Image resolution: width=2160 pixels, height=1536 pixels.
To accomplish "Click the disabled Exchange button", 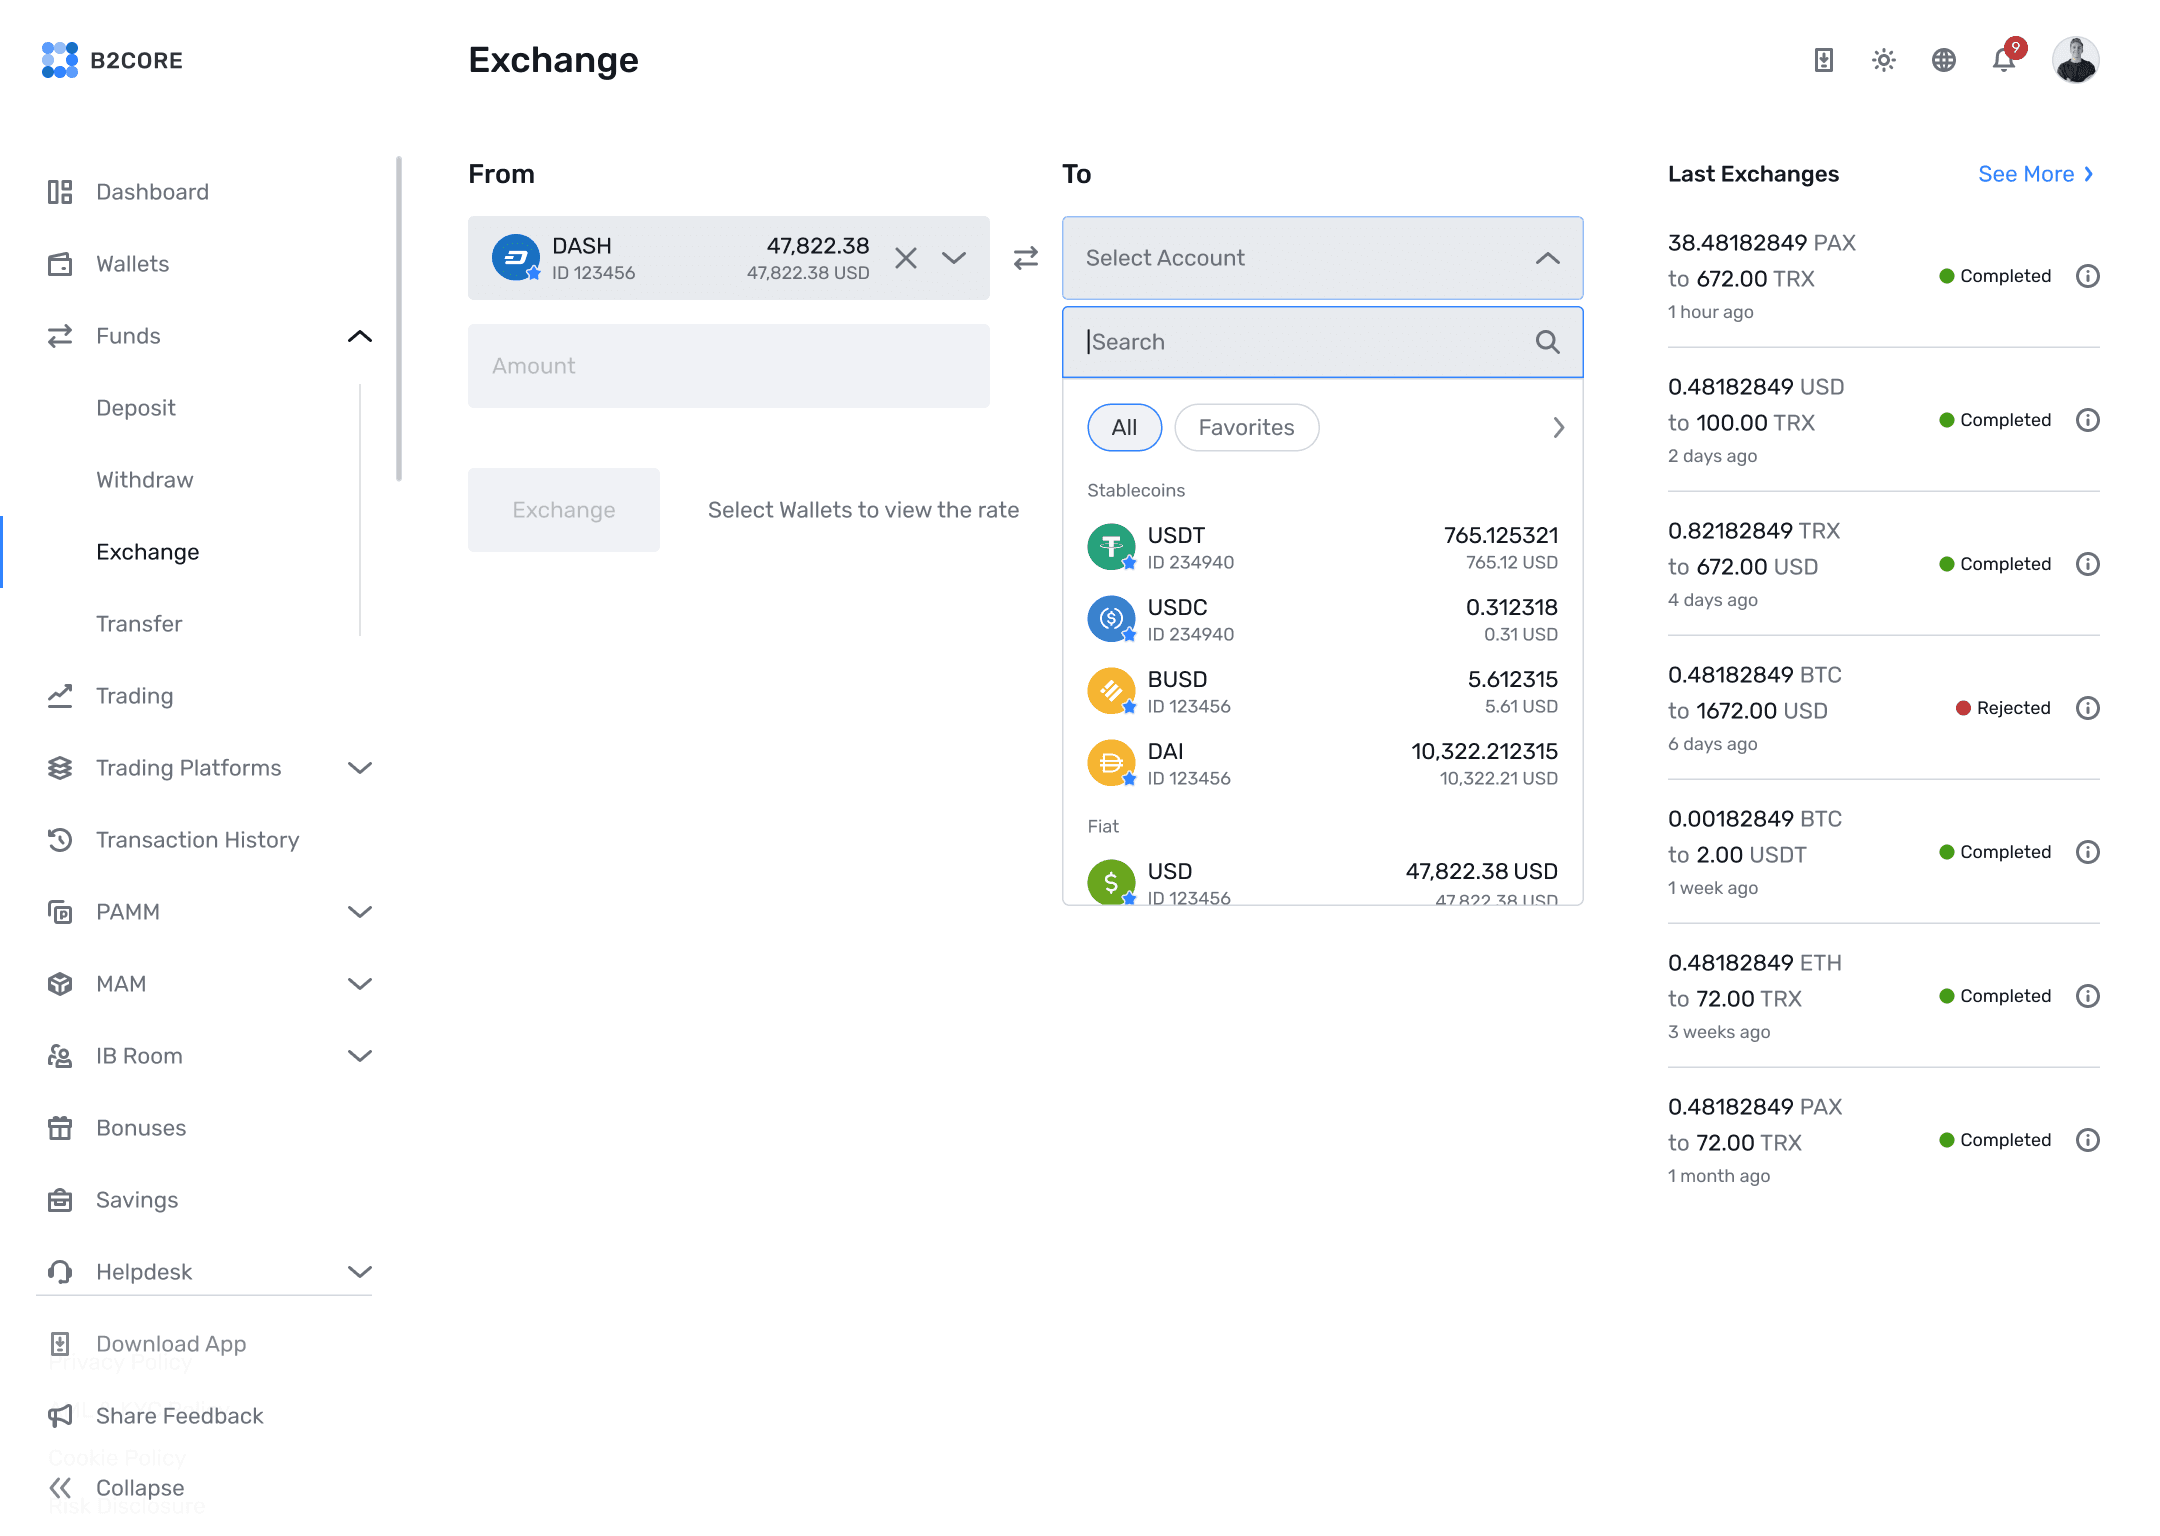I will [x=564, y=510].
